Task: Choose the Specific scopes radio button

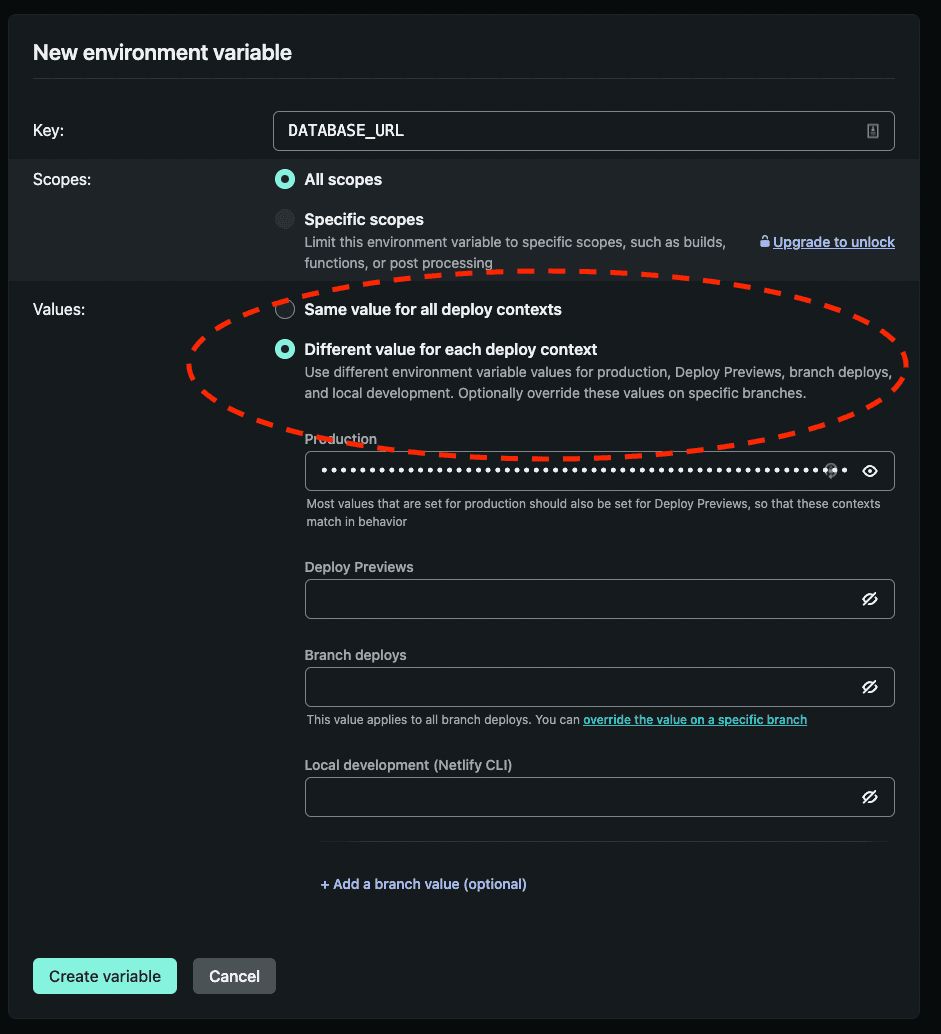Action: point(285,219)
